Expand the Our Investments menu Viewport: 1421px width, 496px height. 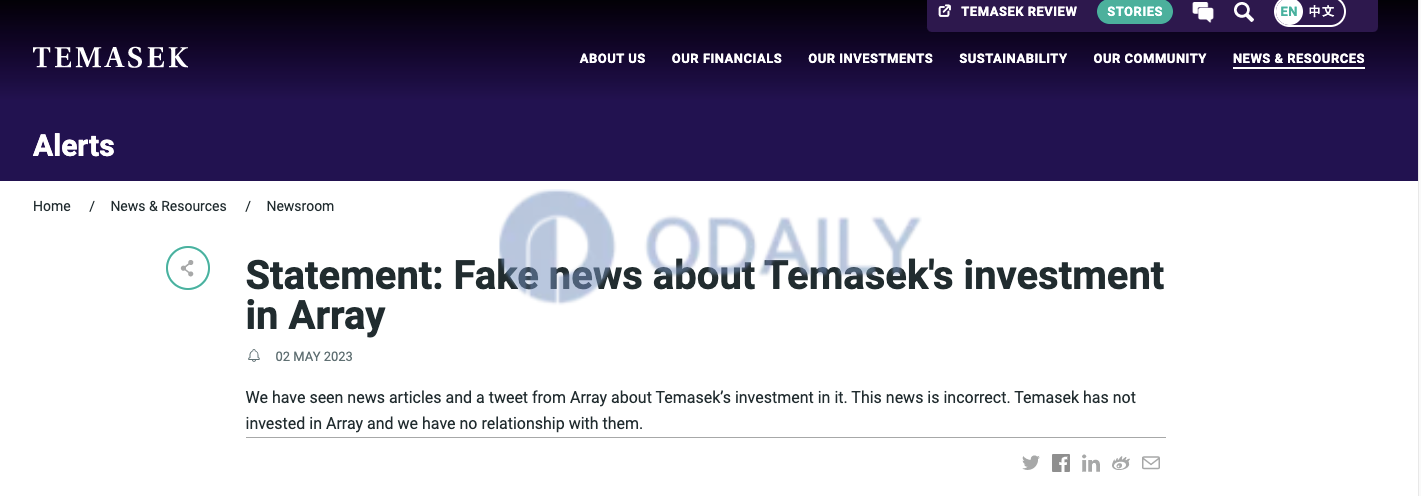870,58
